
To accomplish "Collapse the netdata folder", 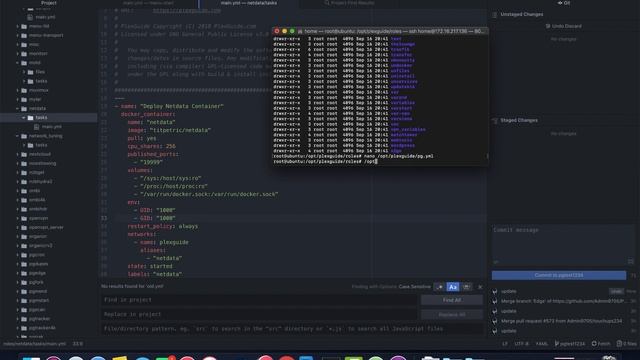I will click(18, 109).
